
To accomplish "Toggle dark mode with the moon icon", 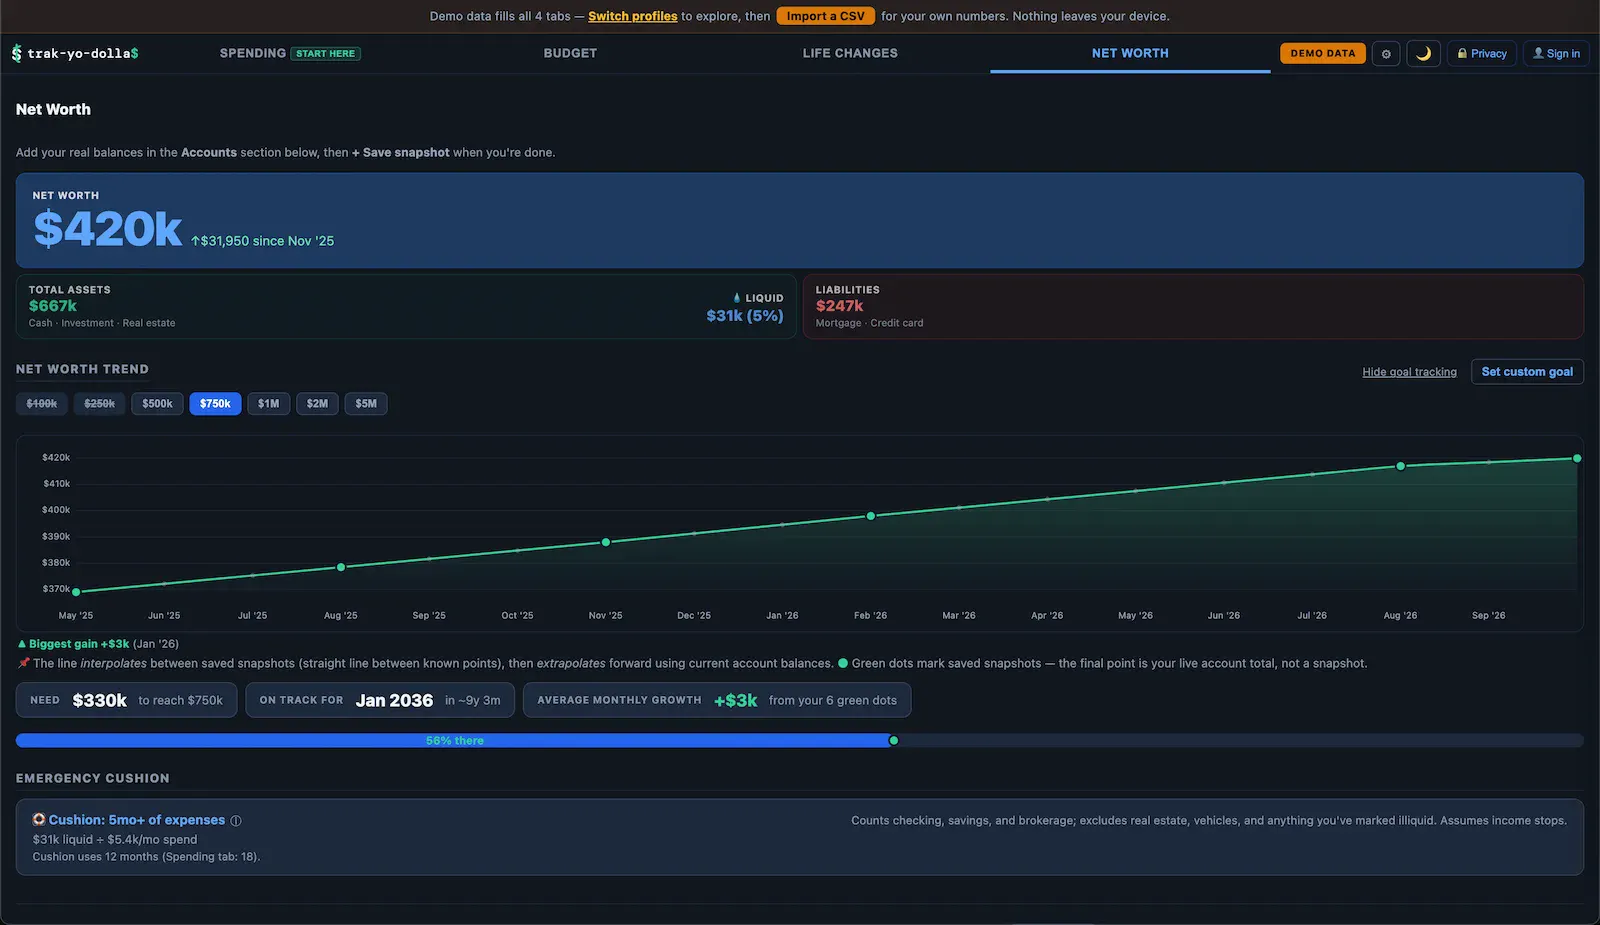I will [x=1423, y=54].
